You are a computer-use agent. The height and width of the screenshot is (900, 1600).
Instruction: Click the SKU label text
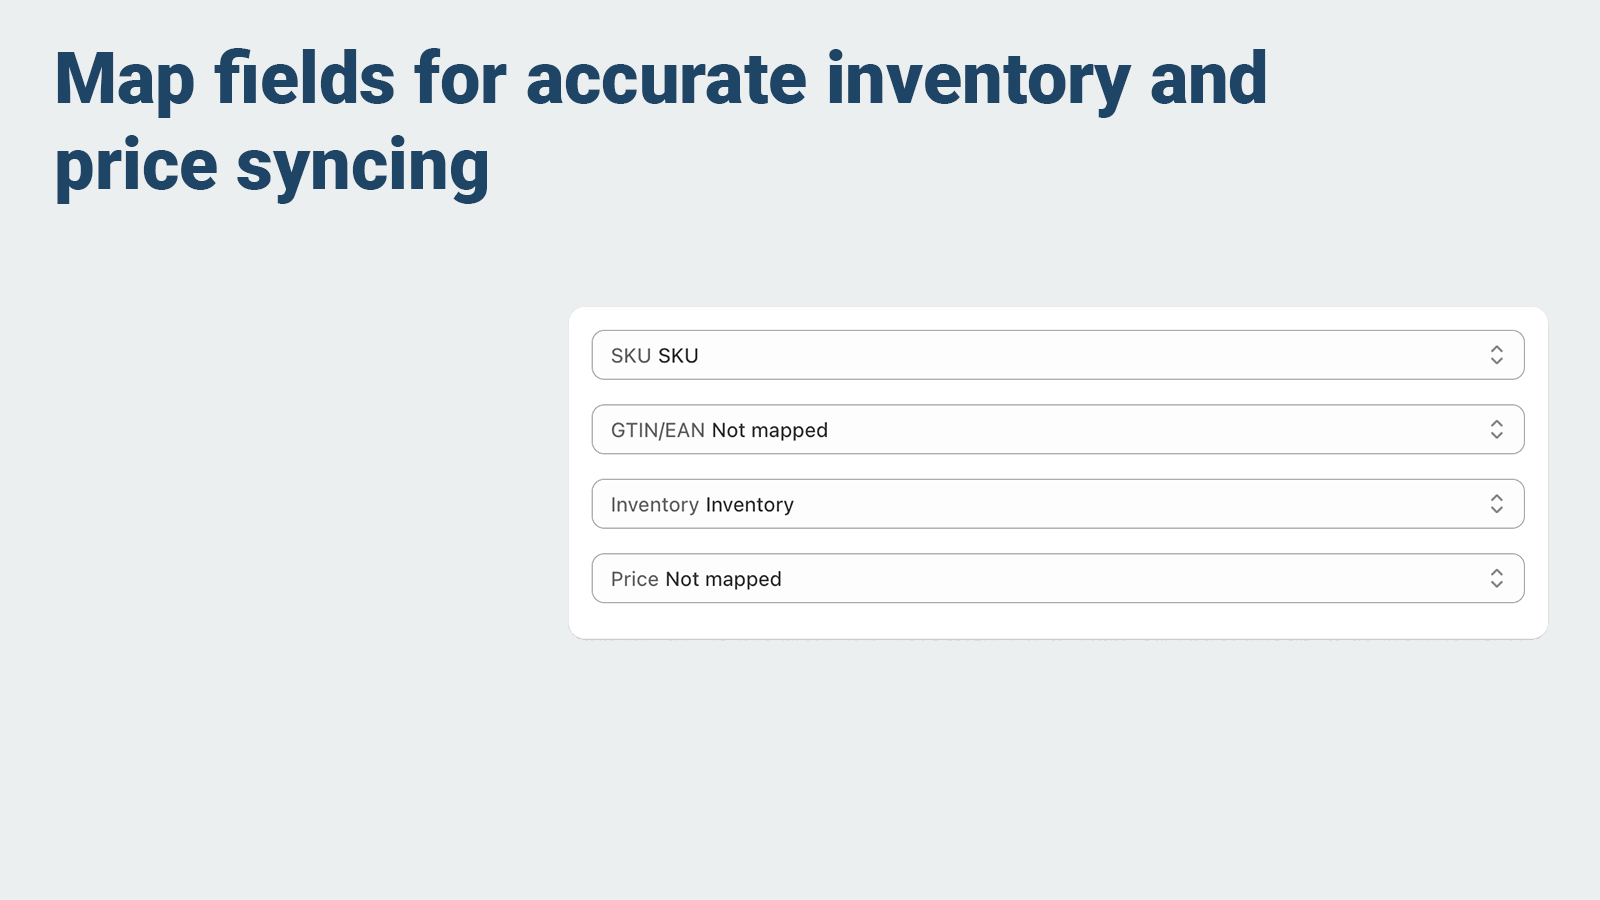(x=629, y=355)
